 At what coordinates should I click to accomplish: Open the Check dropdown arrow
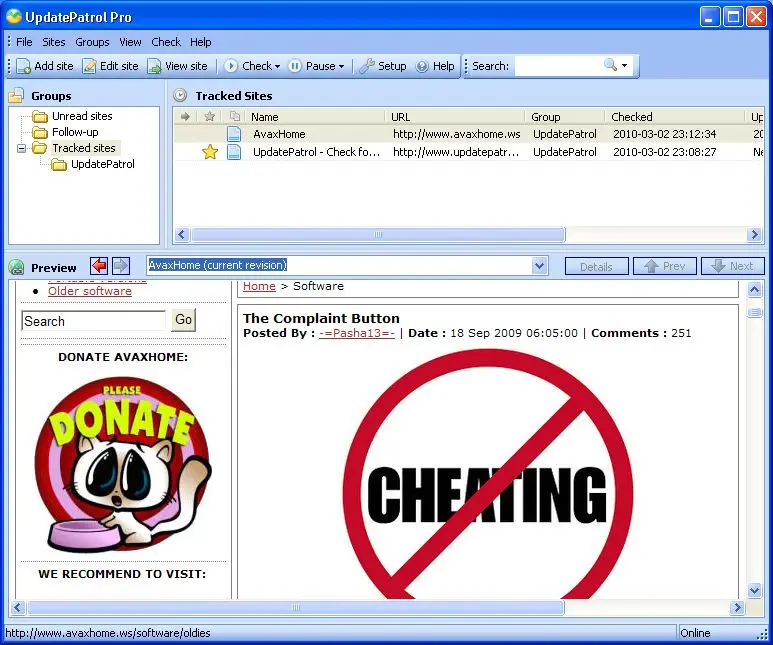[278, 67]
